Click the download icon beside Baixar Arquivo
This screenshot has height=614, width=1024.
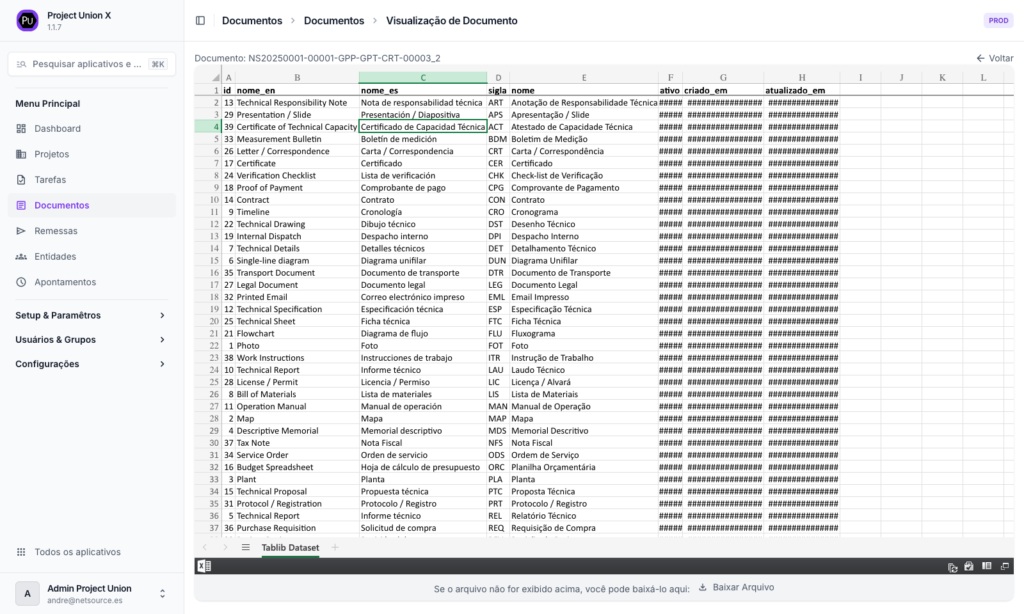click(x=703, y=587)
